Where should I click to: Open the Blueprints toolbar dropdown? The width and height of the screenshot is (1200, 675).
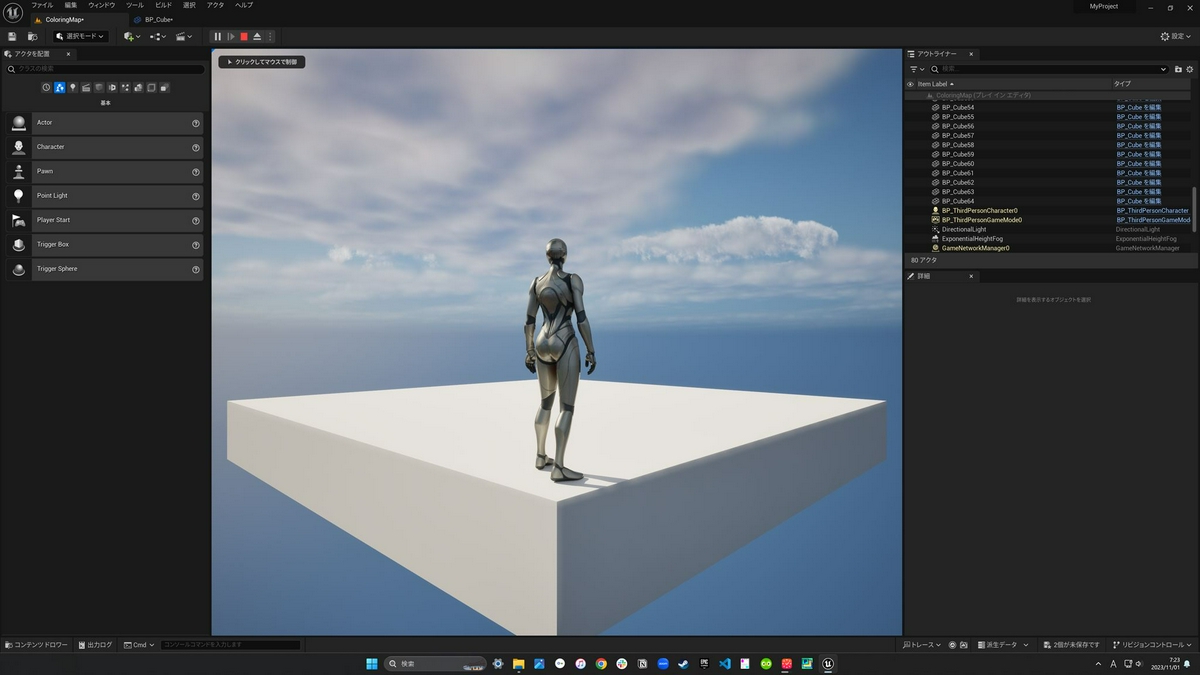[158, 36]
